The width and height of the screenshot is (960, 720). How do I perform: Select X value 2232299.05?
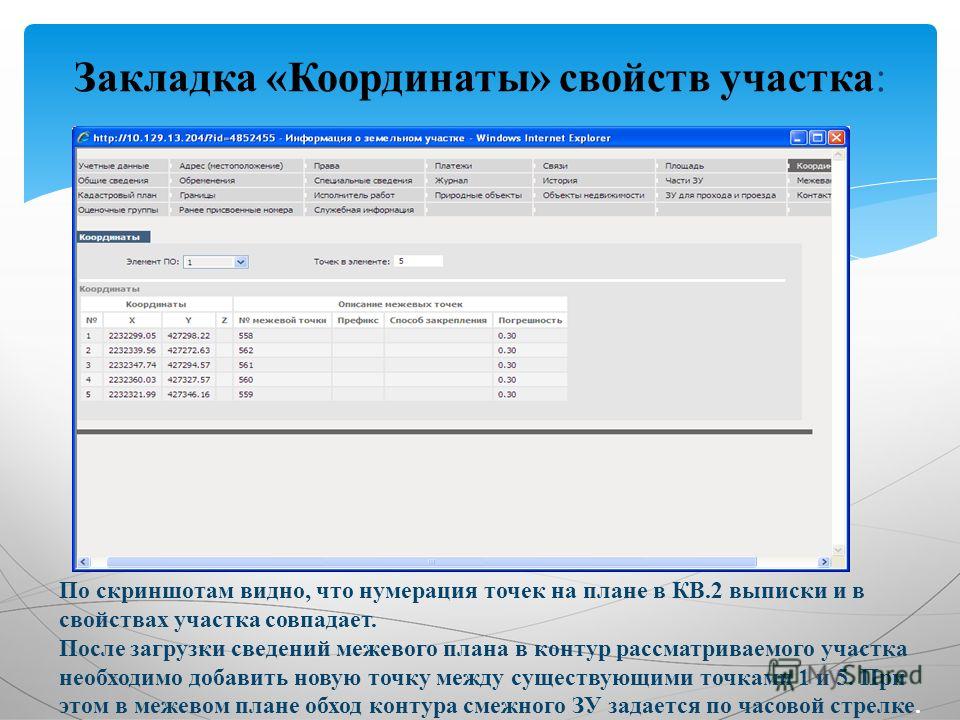click(x=132, y=336)
